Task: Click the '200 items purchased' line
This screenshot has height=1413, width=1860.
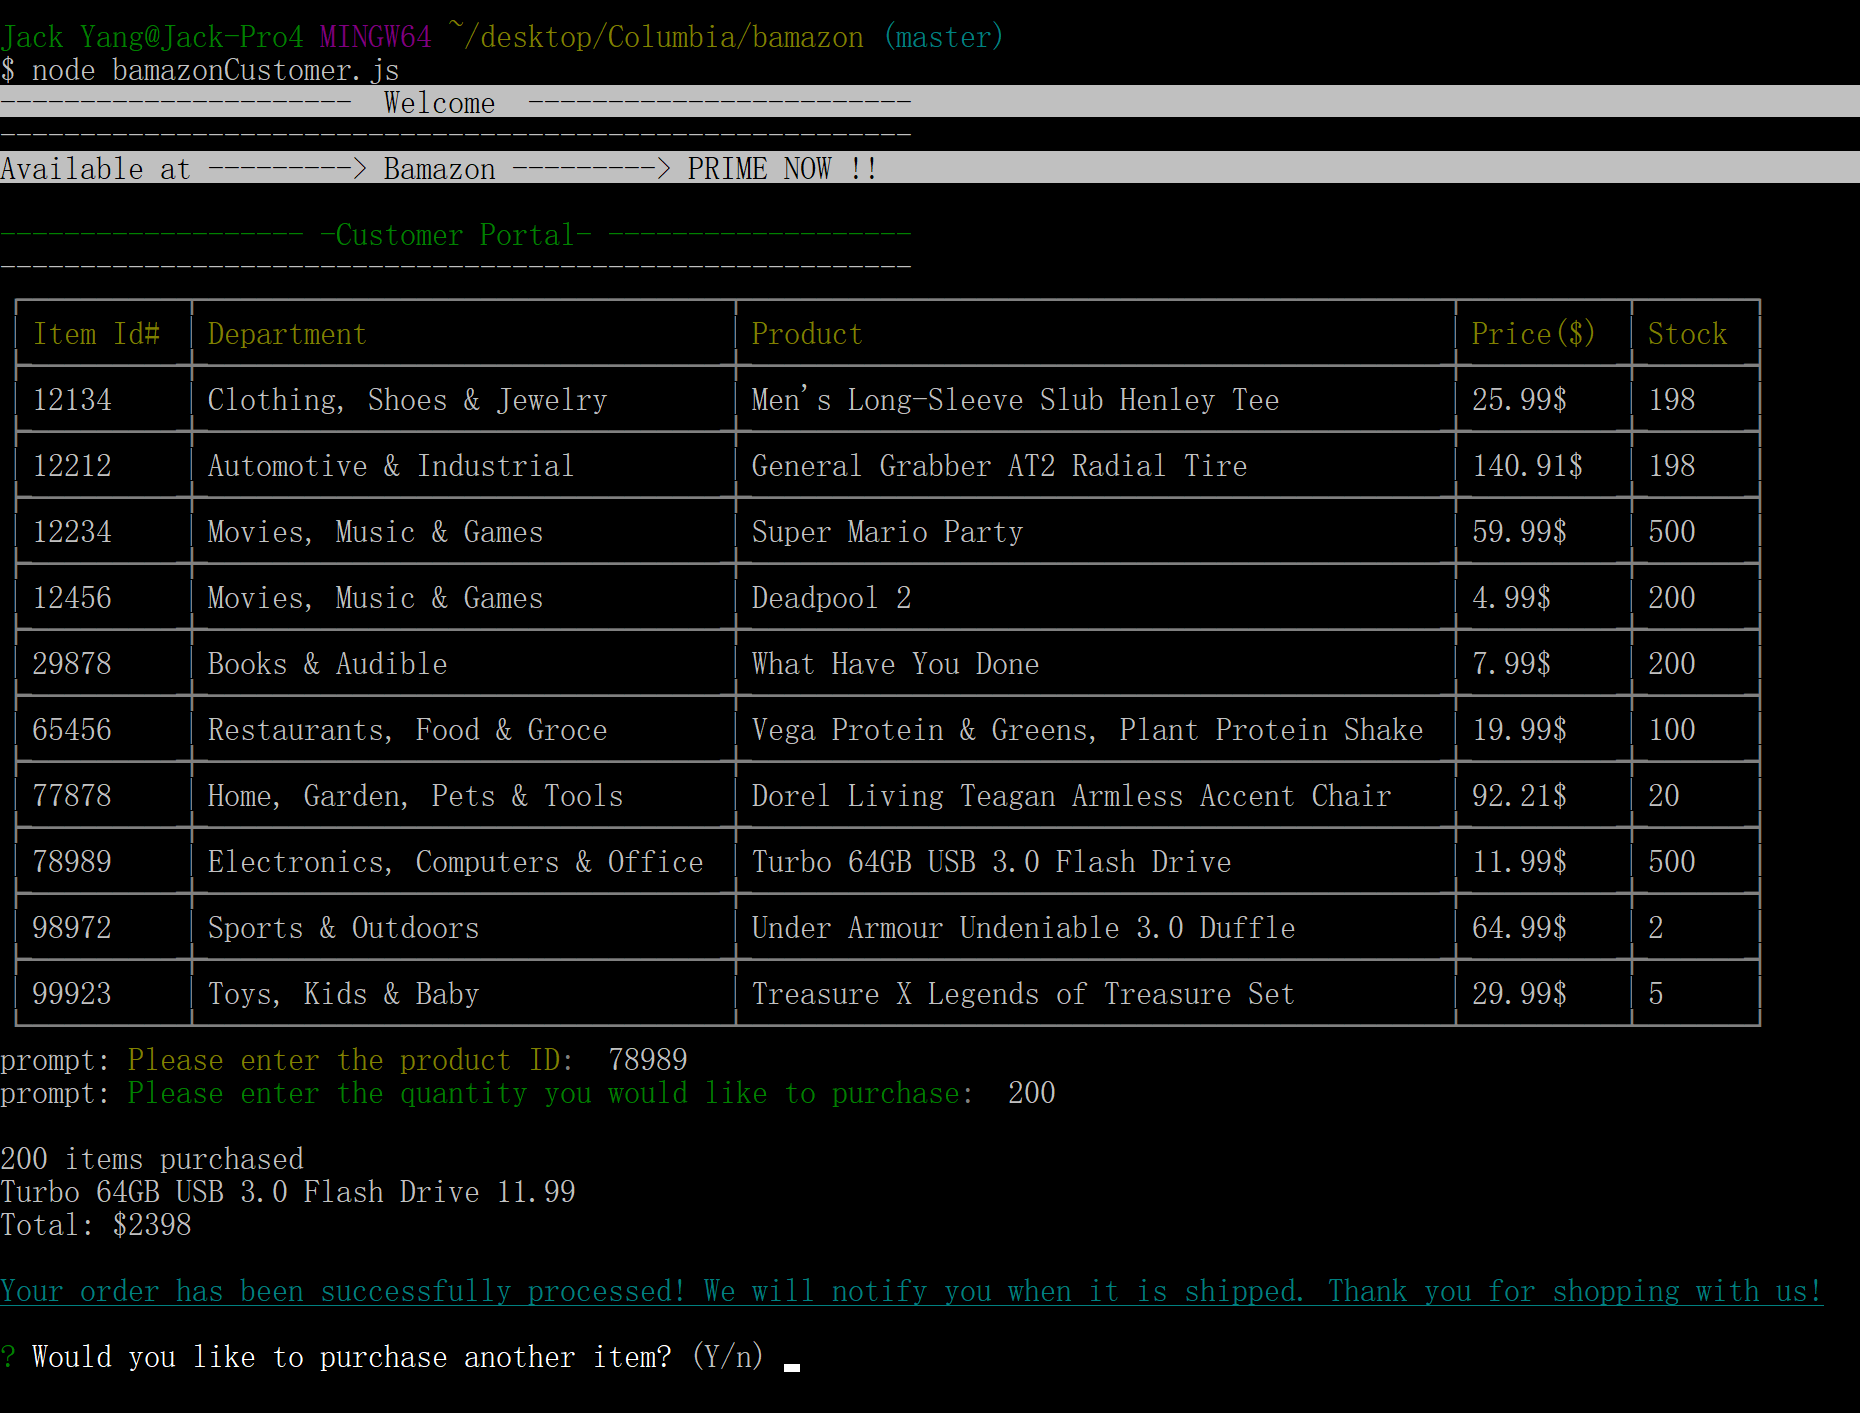Action: (152, 1159)
